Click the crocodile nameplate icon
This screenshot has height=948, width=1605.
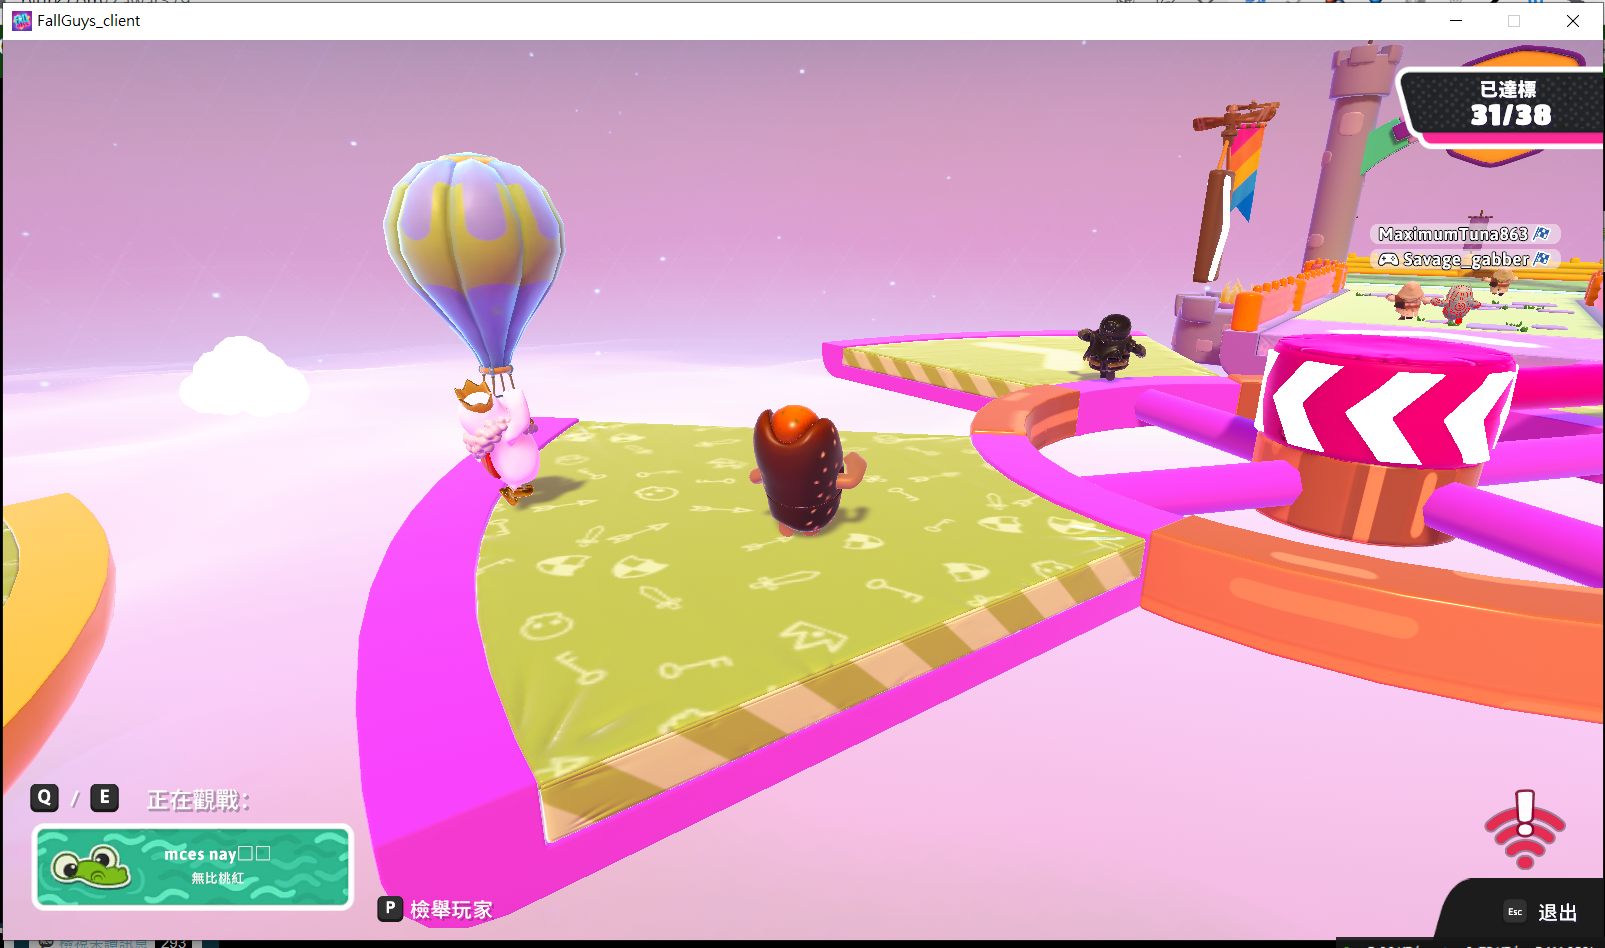tap(92, 867)
